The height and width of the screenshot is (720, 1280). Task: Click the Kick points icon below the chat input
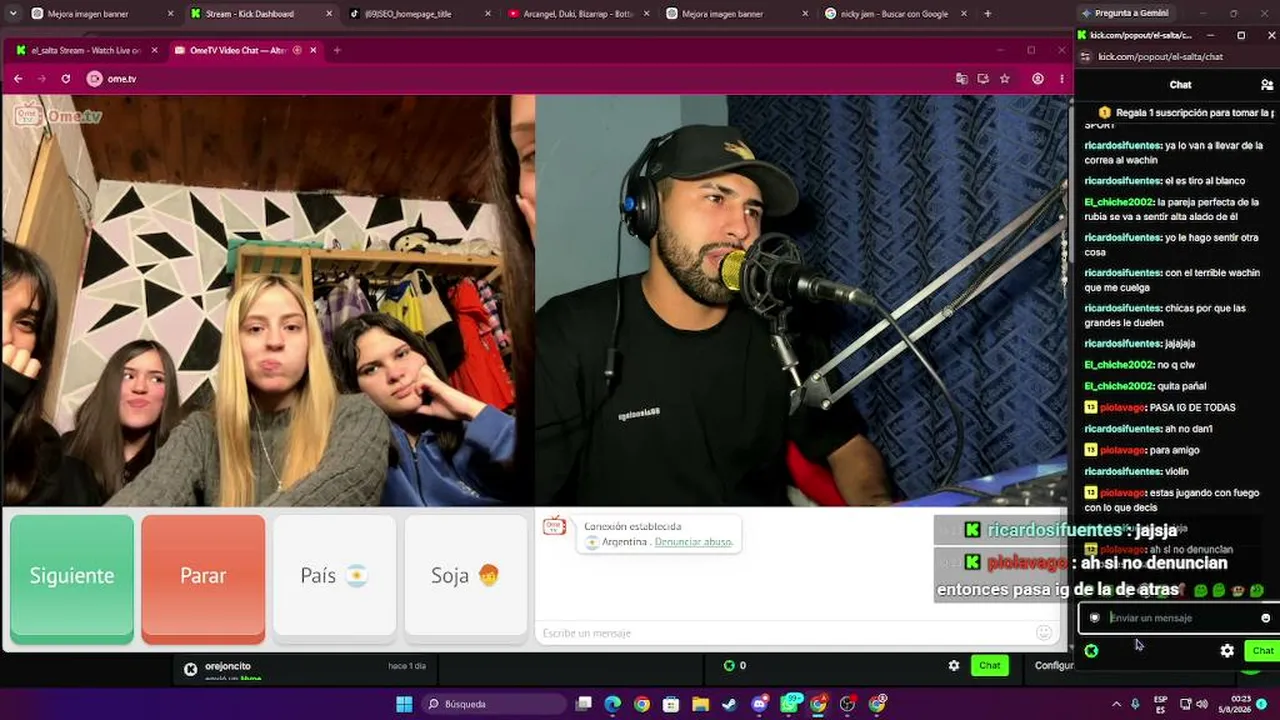pyautogui.click(x=1091, y=651)
